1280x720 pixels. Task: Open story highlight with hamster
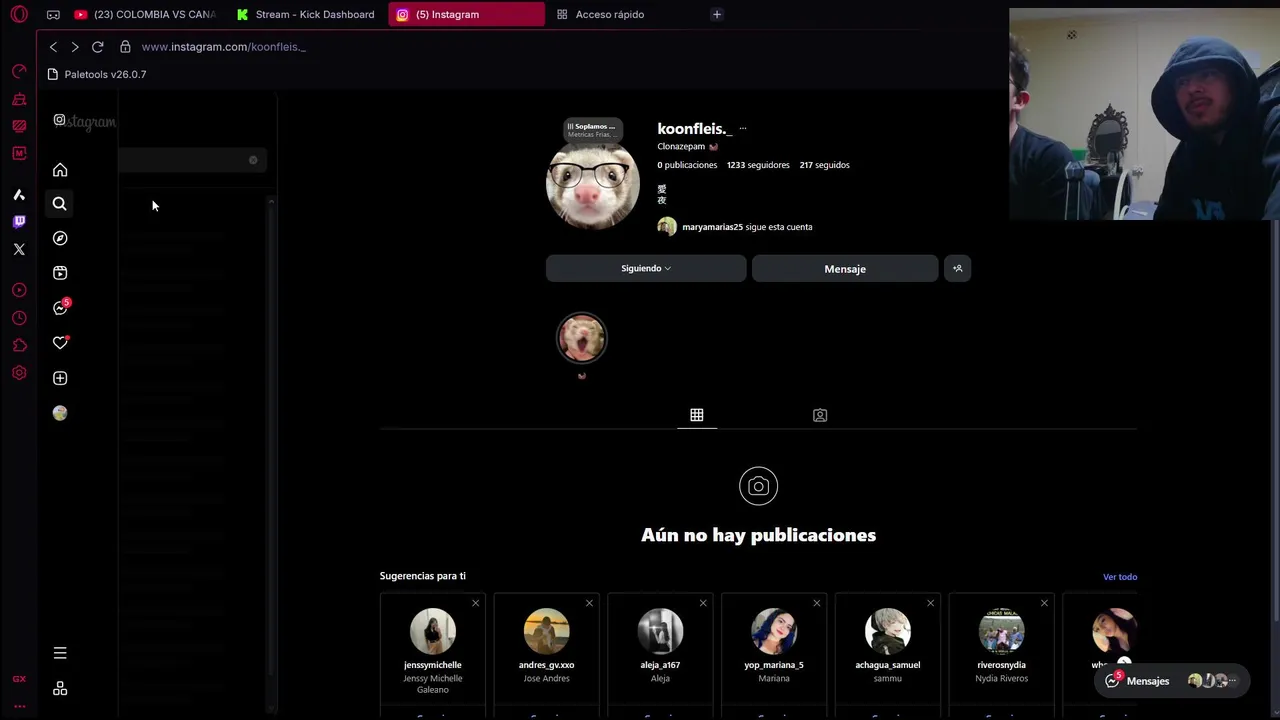[582, 339]
